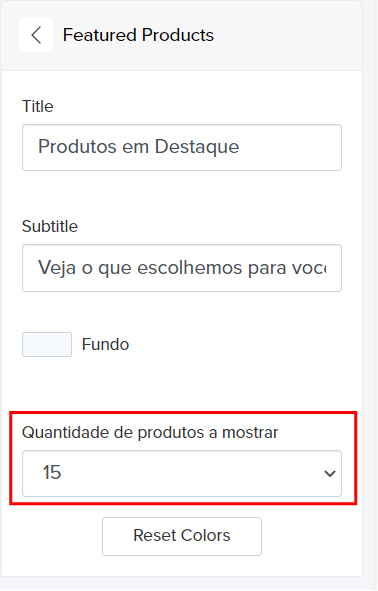Click the word Produtos inside the Title box

click(77, 147)
